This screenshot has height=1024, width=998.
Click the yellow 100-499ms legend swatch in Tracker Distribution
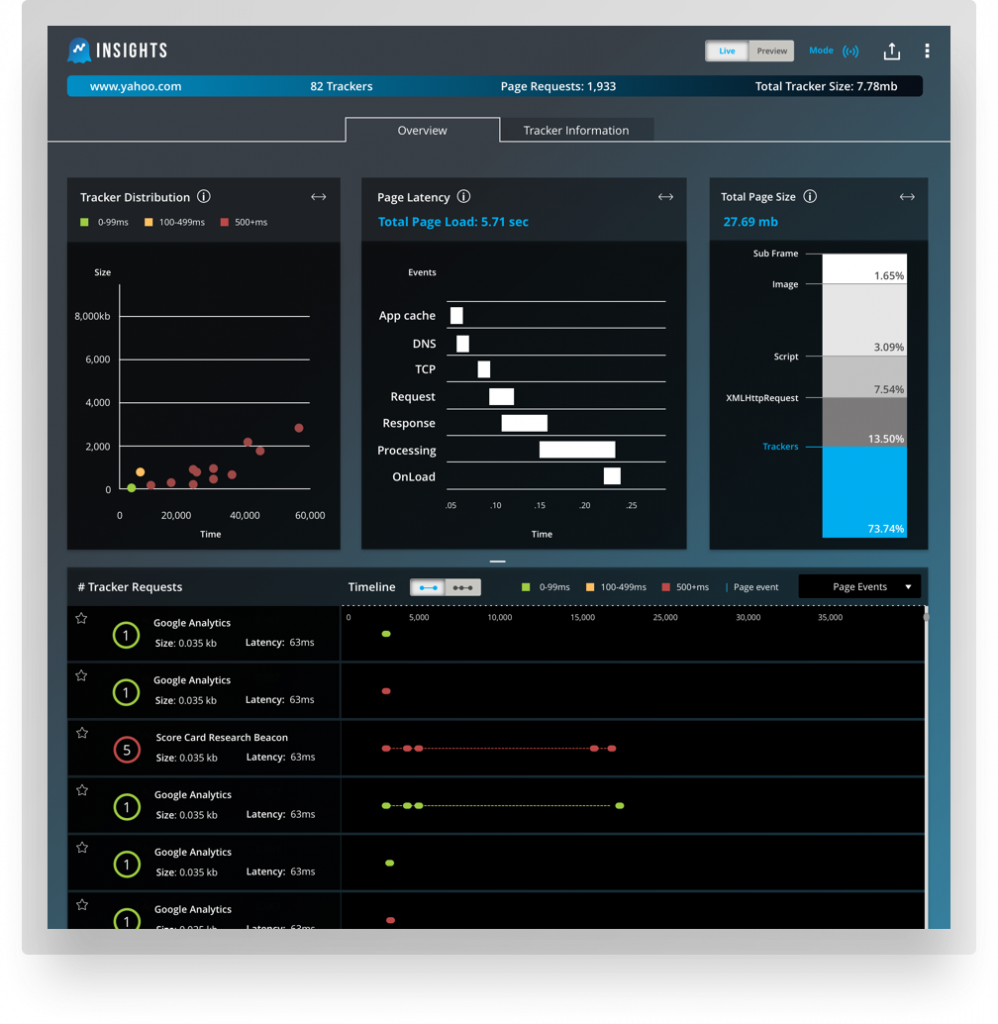[x=149, y=223]
